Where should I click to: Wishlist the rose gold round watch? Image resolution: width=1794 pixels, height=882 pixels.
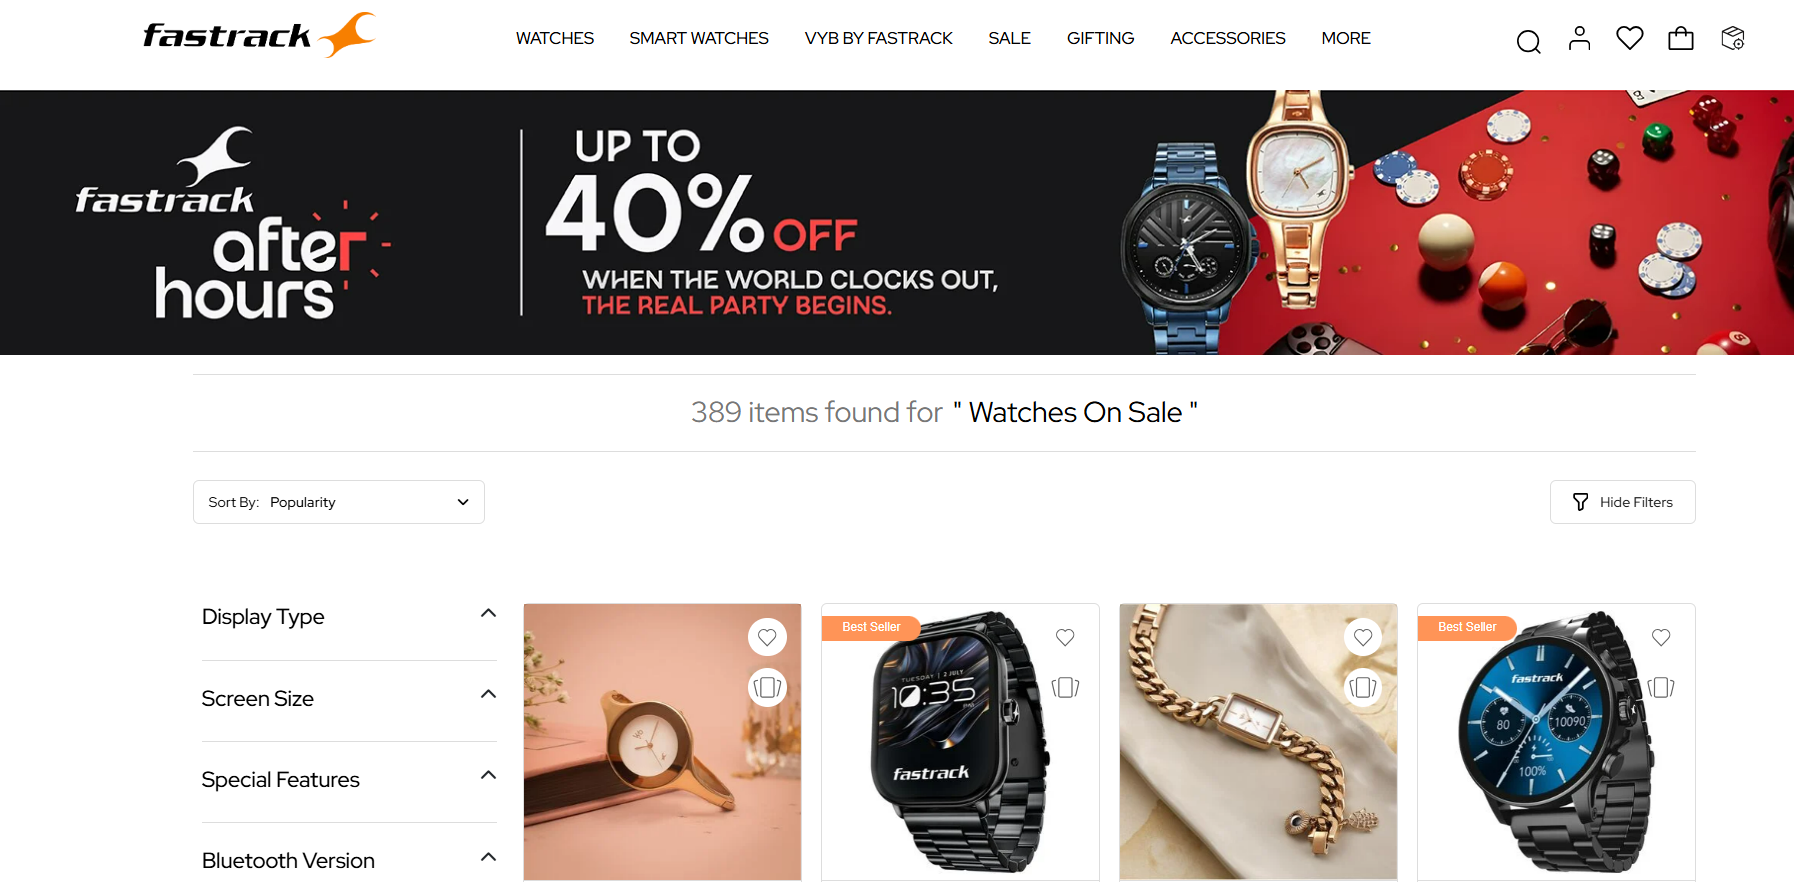click(767, 637)
